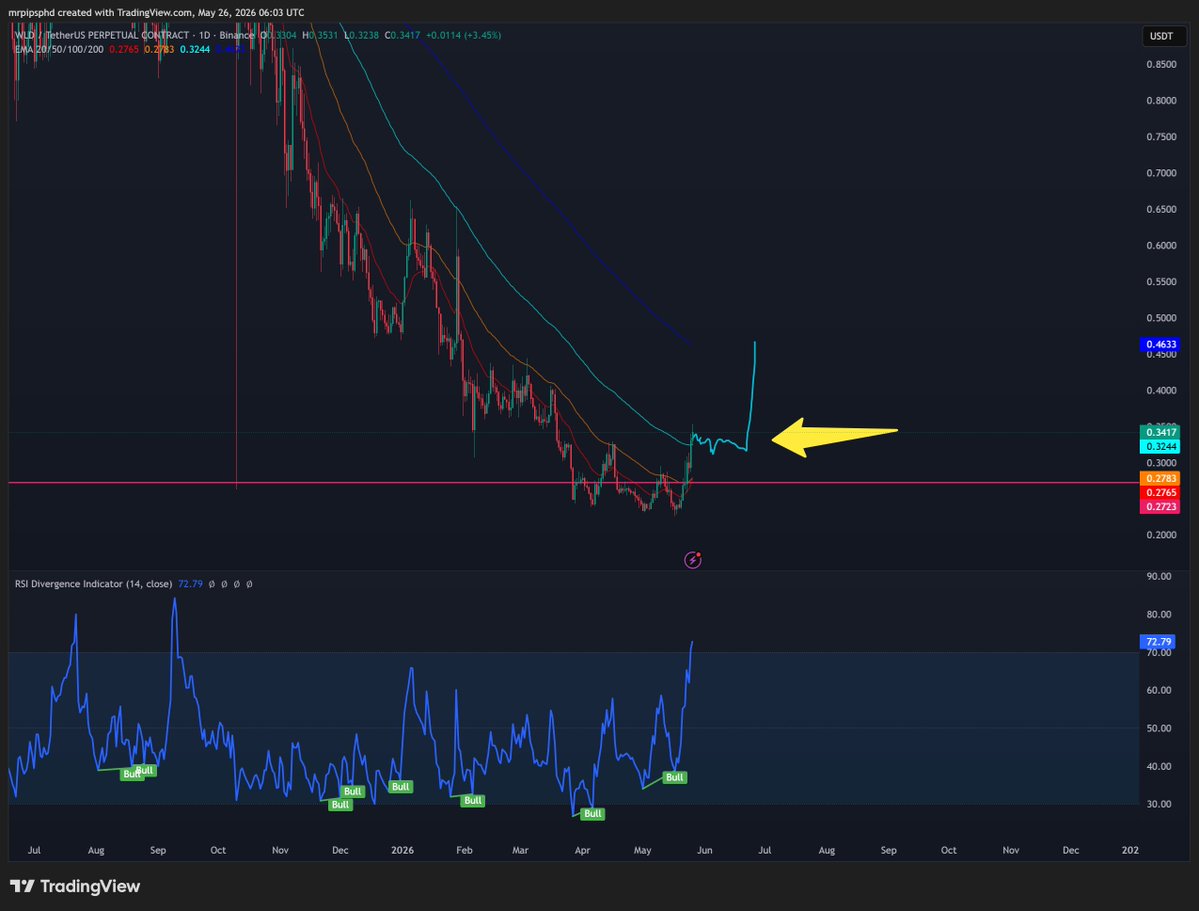Click the +0.0114 (+3.45%) change value

463,35
